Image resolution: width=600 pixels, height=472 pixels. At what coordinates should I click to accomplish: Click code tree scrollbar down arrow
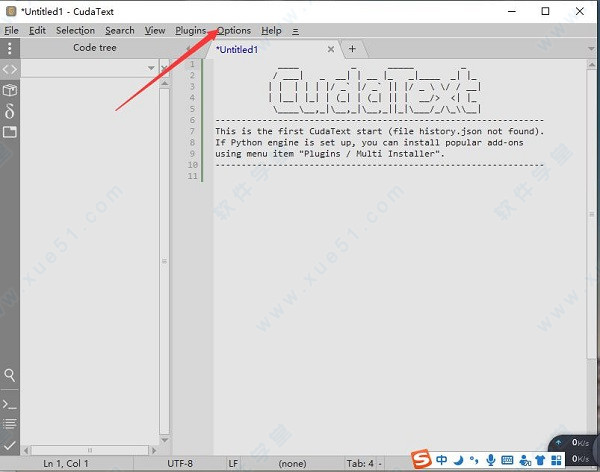point(165,440)
